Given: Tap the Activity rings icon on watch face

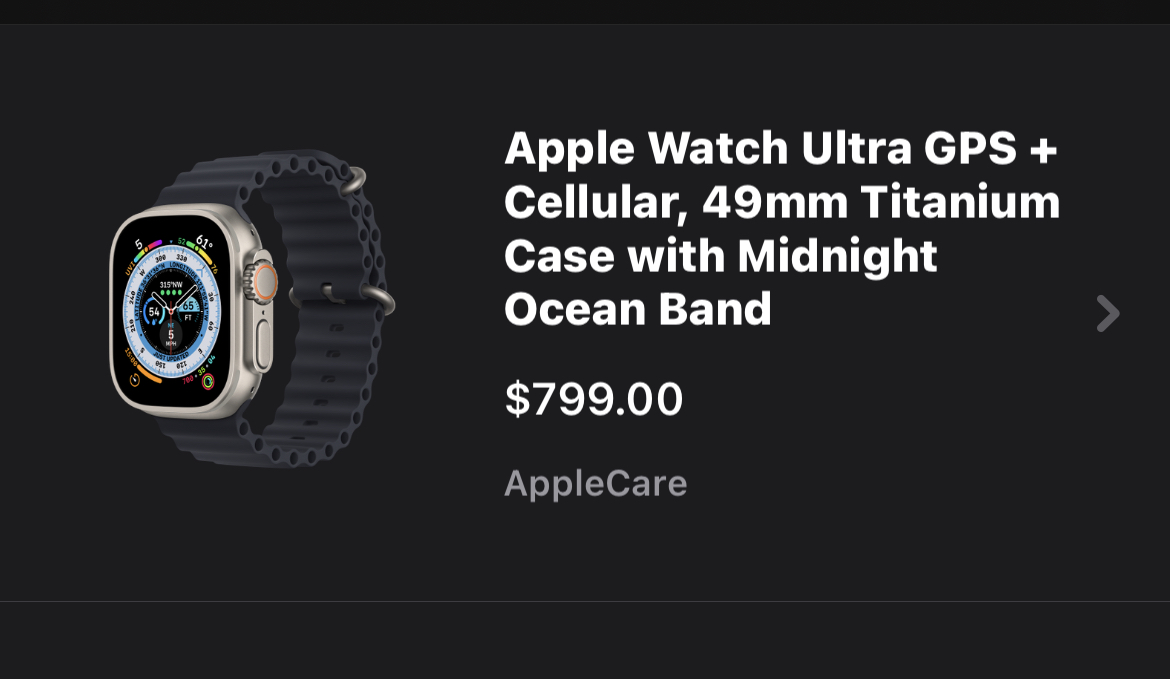Looking at the screenshot, I should click(208, 380).
